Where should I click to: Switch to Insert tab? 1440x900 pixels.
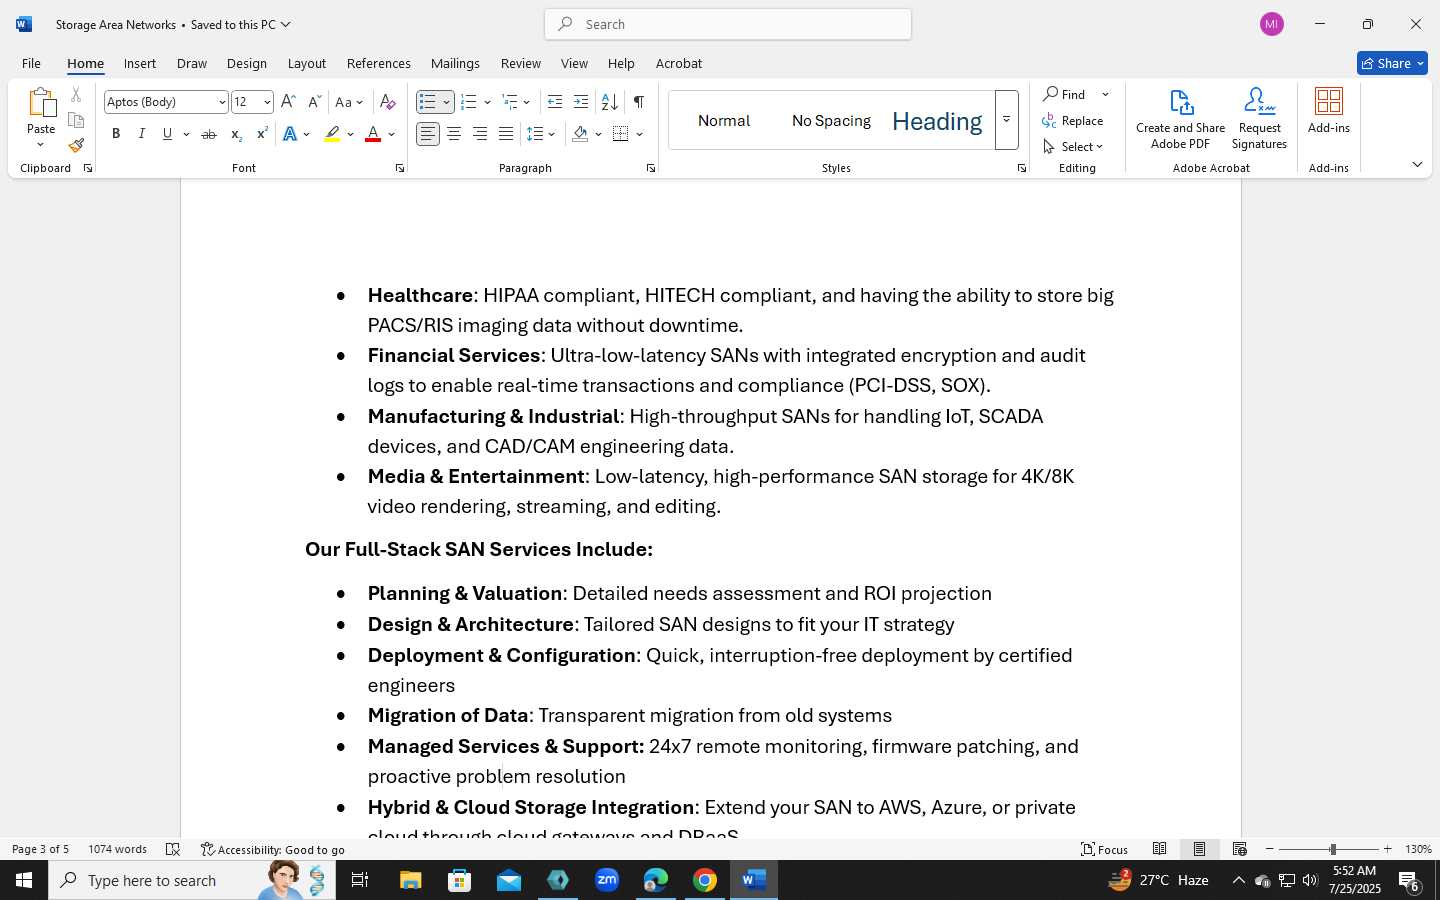pyautogui.click(x=140, y=63)
